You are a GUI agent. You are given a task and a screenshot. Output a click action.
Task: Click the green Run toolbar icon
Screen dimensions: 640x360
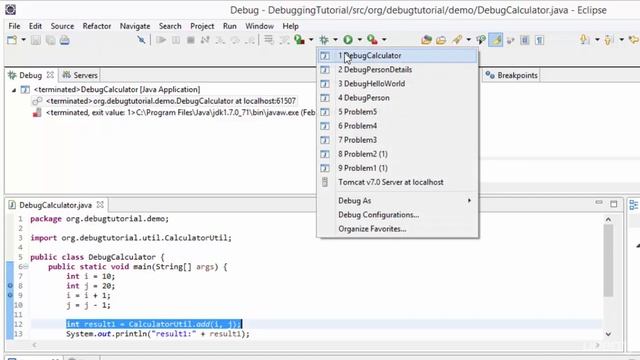tap(348, 40)
